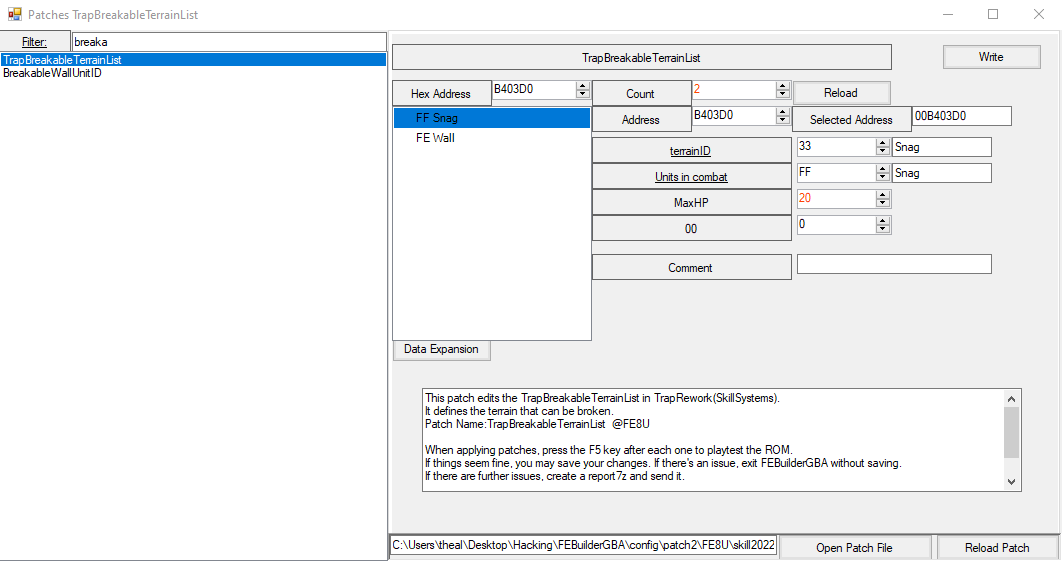Open the Data Expansion option
The width and height of the screenshot is (1062, 561).
pos(441,350)
